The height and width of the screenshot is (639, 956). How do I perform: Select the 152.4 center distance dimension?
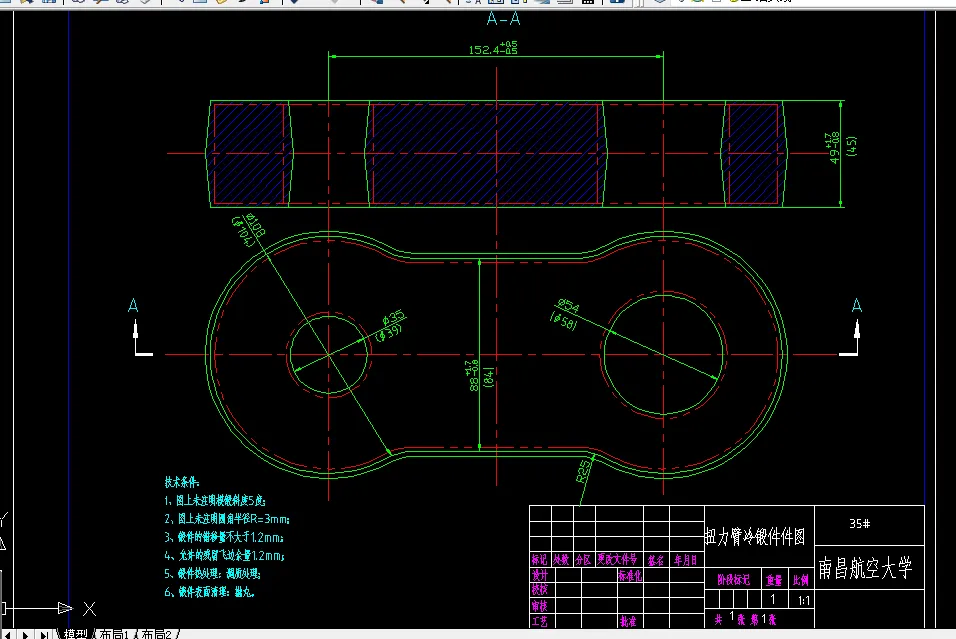pos(493,48)
